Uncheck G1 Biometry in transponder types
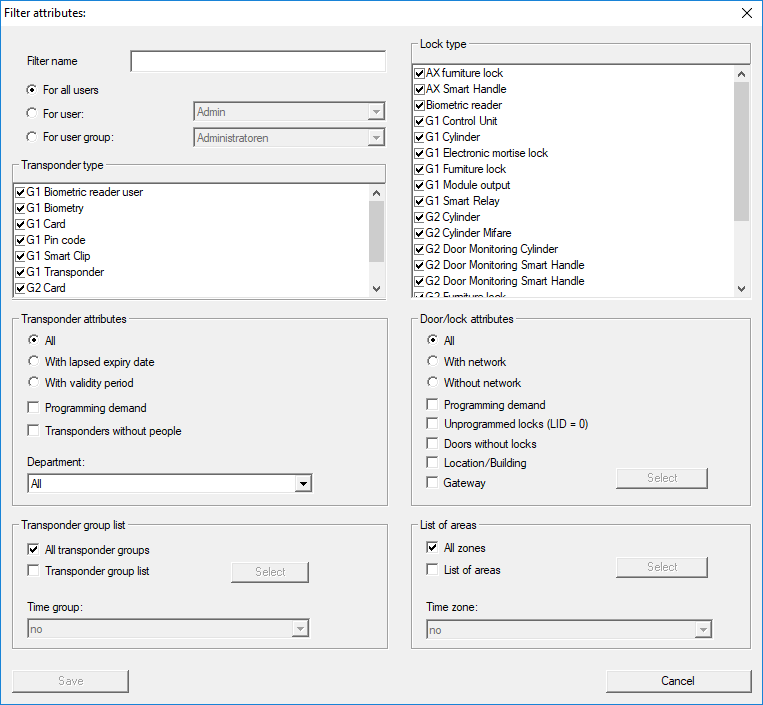Image resolution: width=763 pixels, height=705 pixels. point(20,208)
